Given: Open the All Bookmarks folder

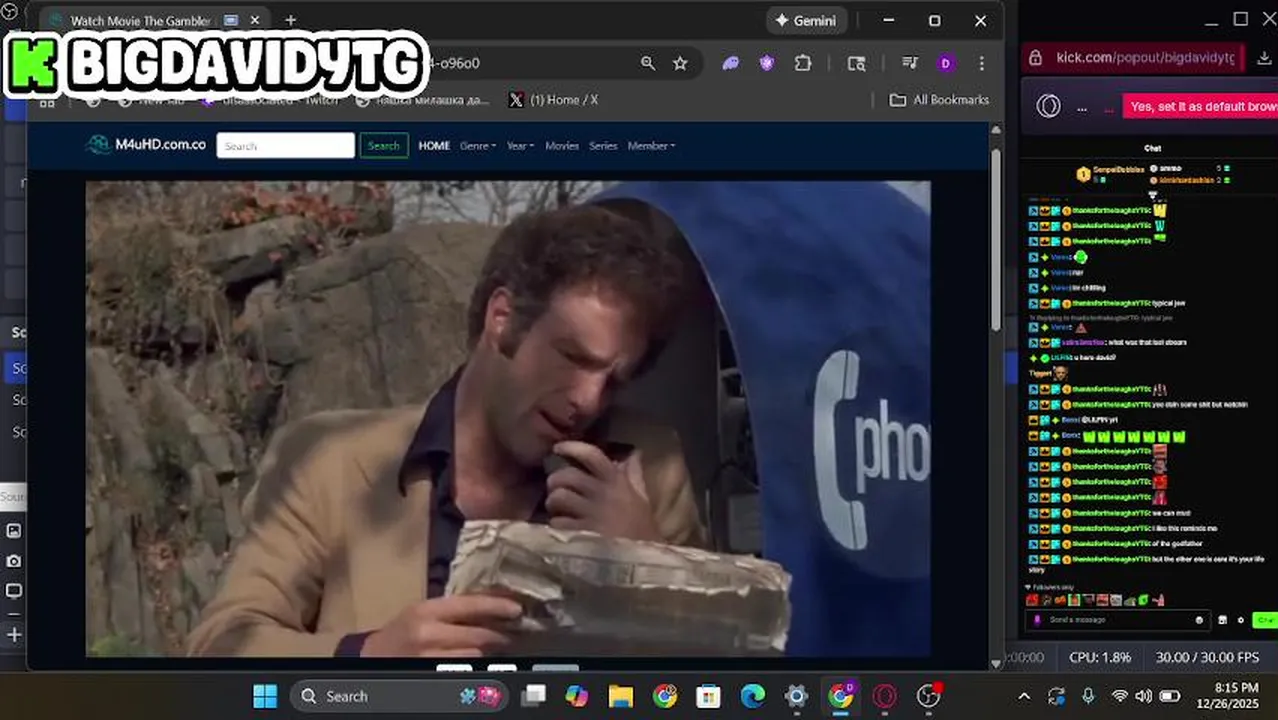Looking at the screenshot, I should pyautogui.click(x=939, y=100).
